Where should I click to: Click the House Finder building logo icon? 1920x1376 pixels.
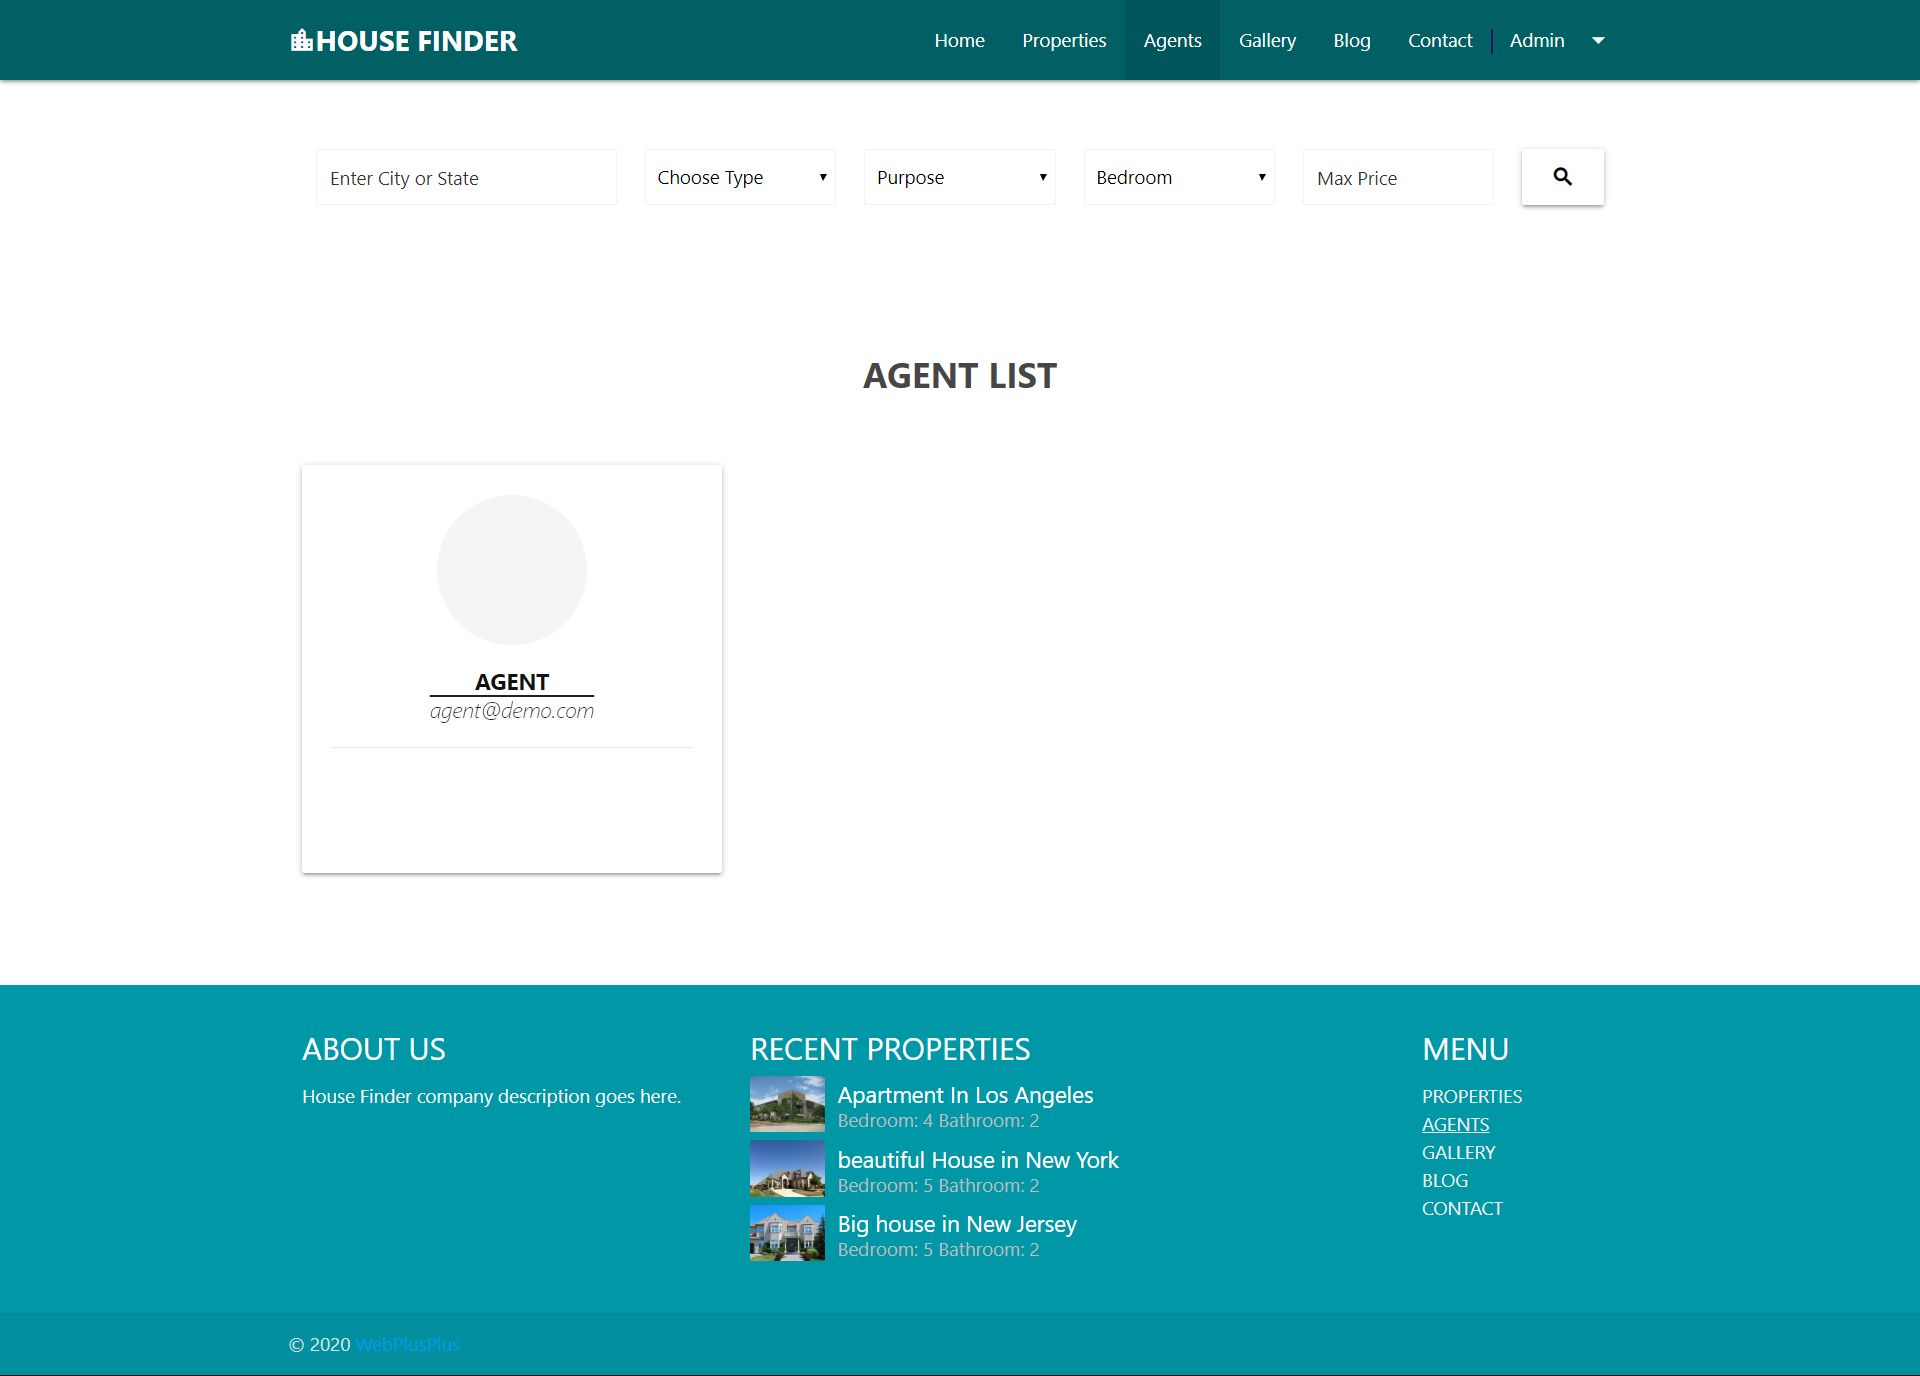coord(301,41)
